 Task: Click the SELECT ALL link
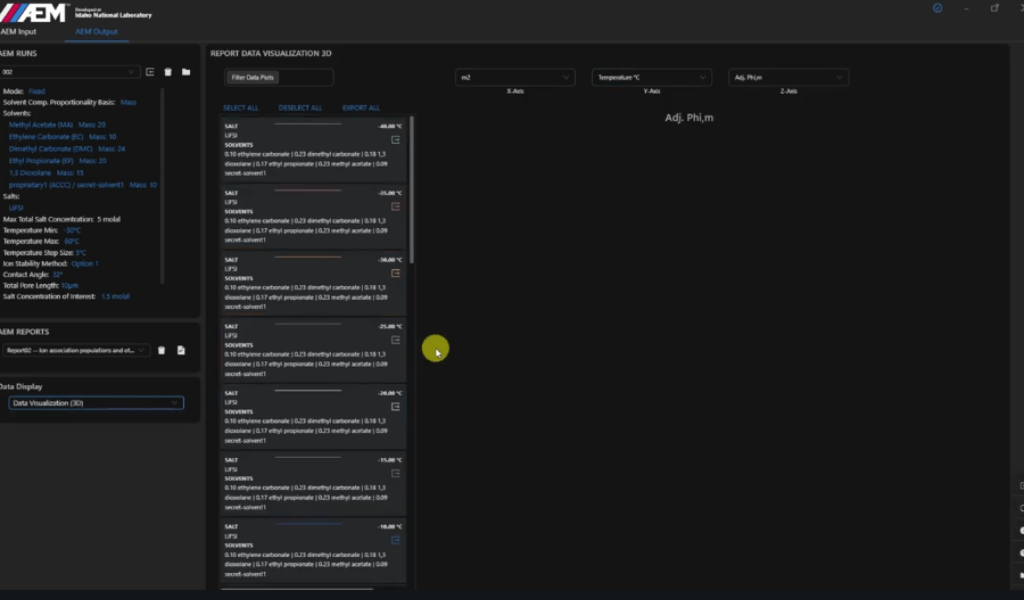[240, 108]
